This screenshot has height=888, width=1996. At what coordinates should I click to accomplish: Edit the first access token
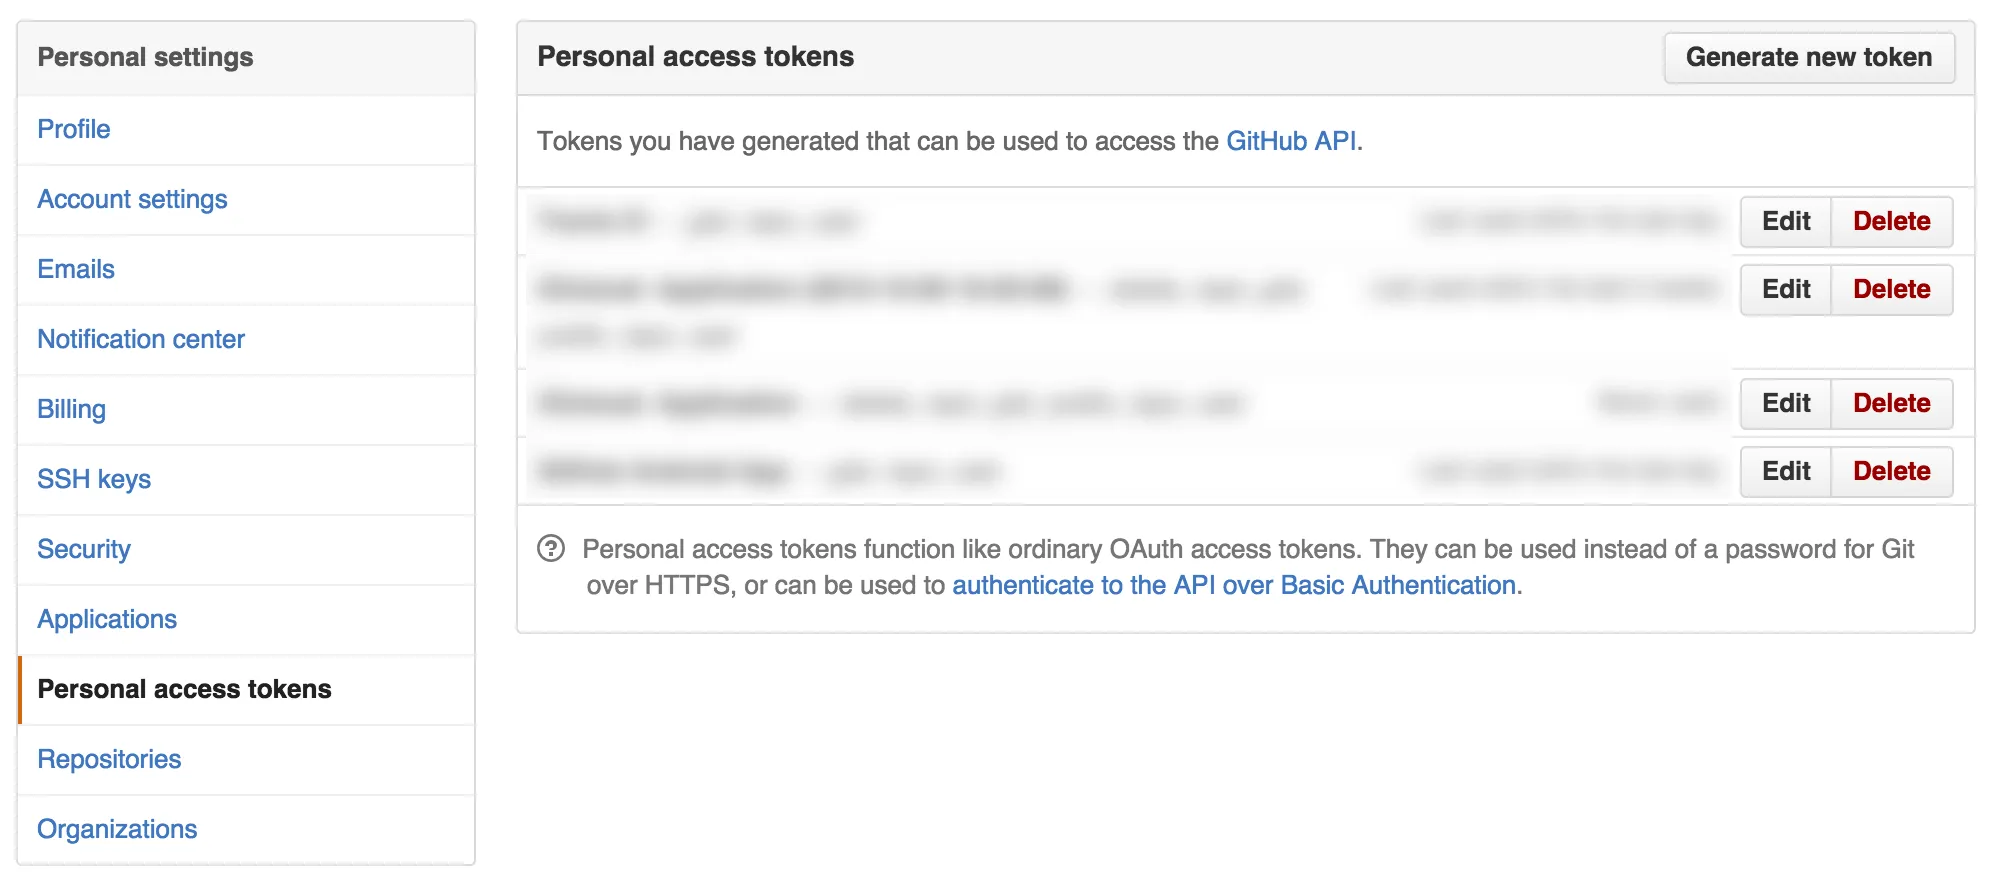click(x=1786, y=221)
